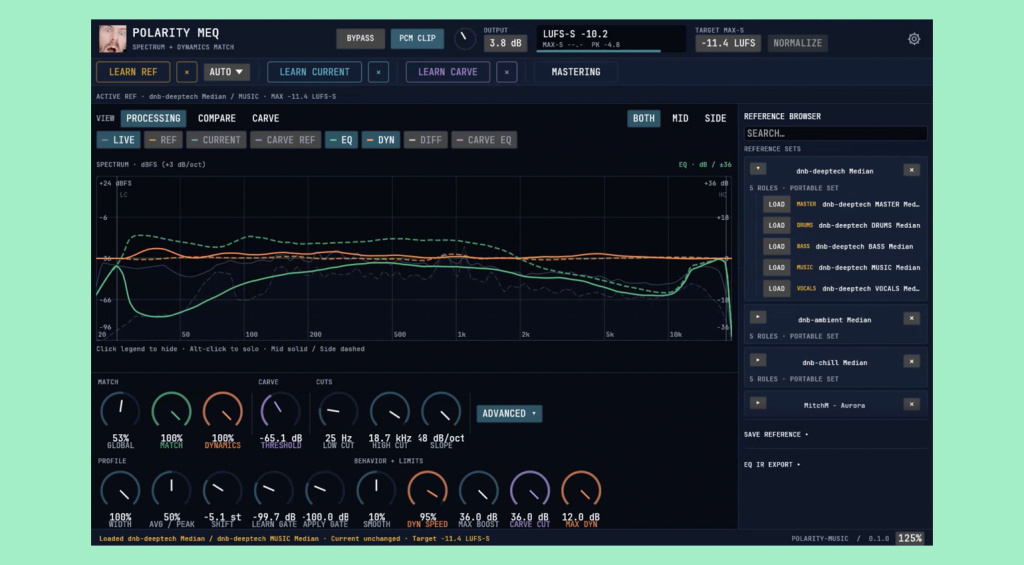Remove the MitchM - Aurora reference

tap(912, 404)
